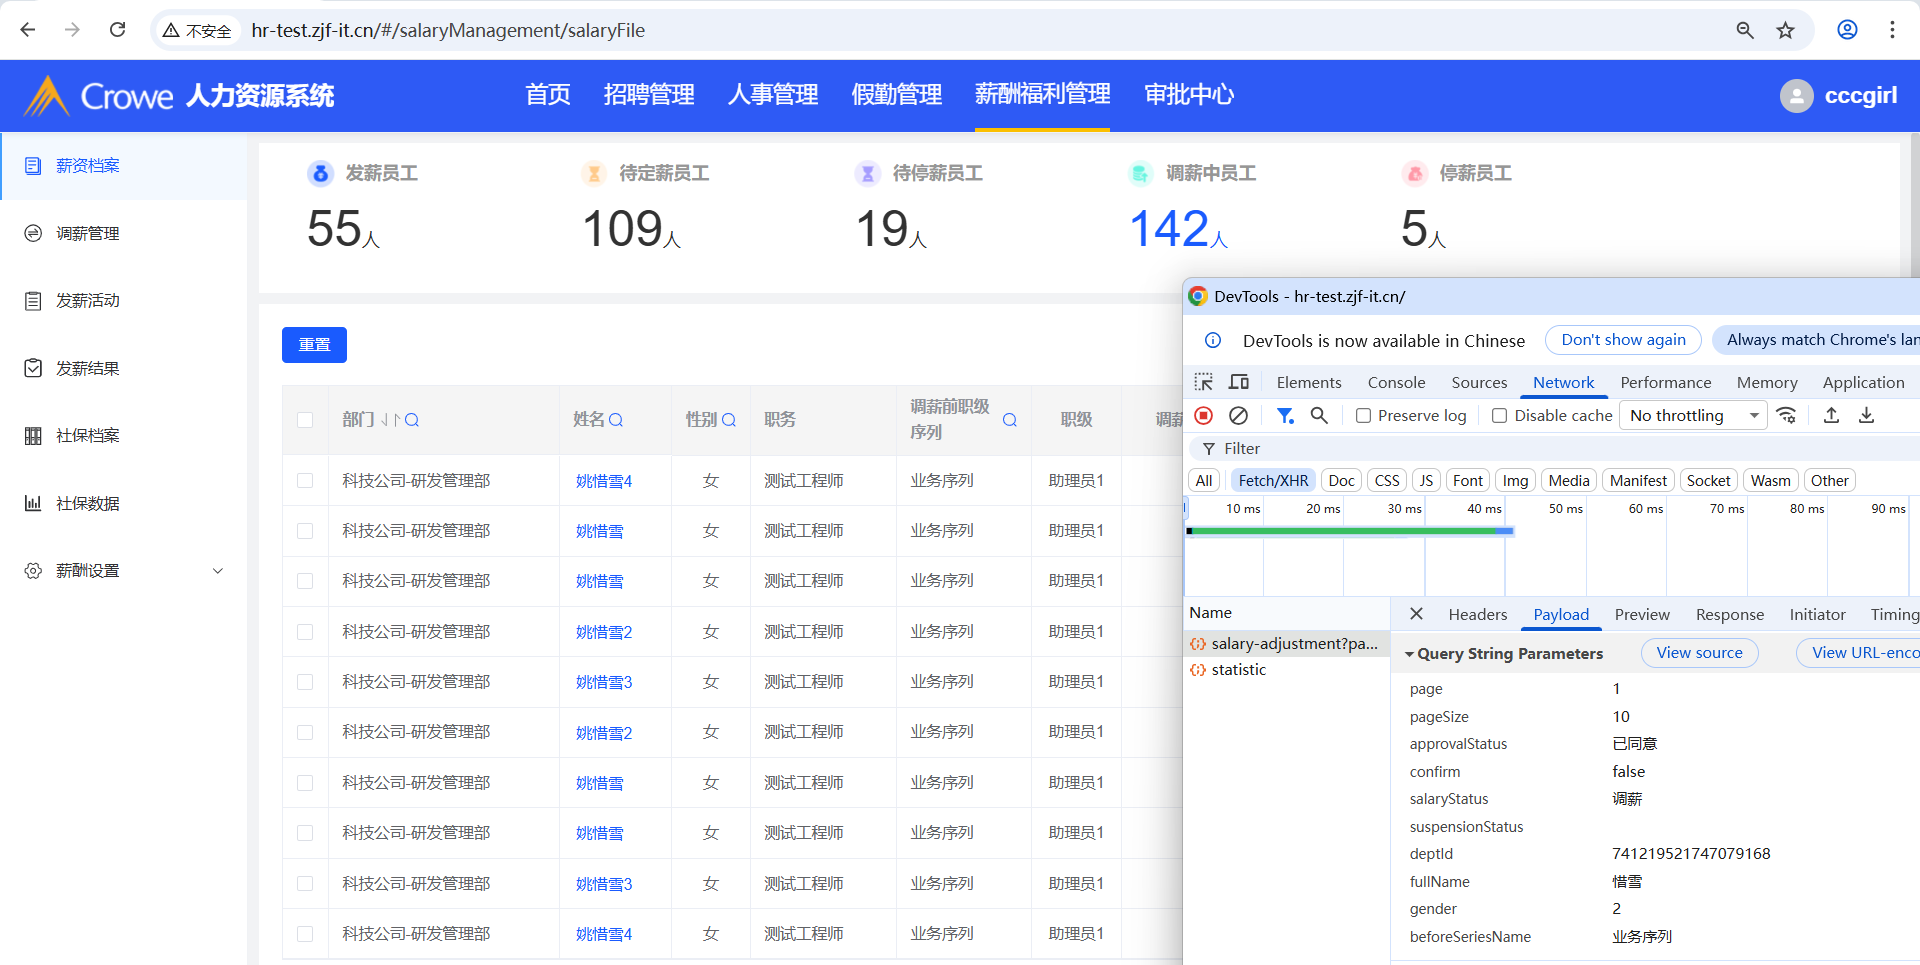Tick the select-all checkbox in table header
1920x965 pixels.
click(x=305, y=420)
